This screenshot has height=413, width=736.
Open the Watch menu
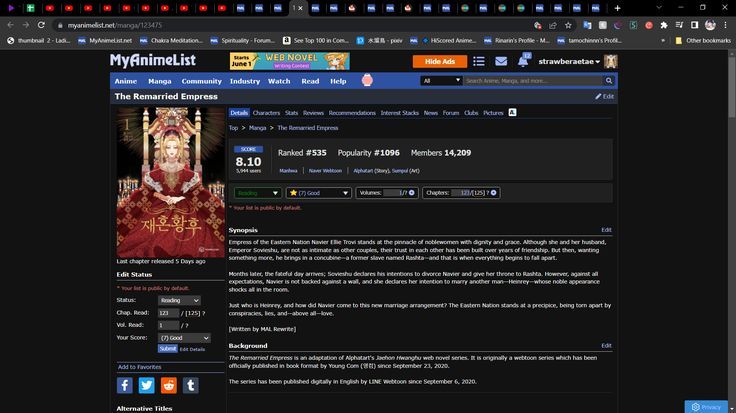pos(279,81)
